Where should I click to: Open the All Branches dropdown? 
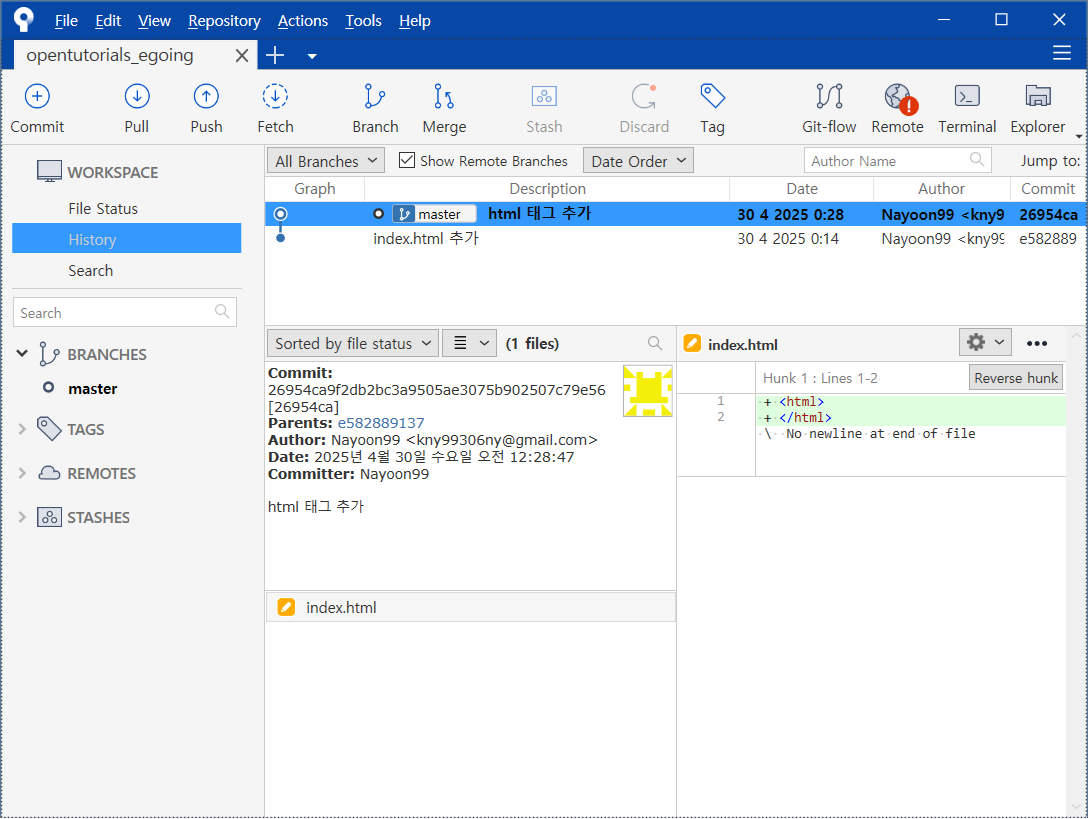coord(325,161)
